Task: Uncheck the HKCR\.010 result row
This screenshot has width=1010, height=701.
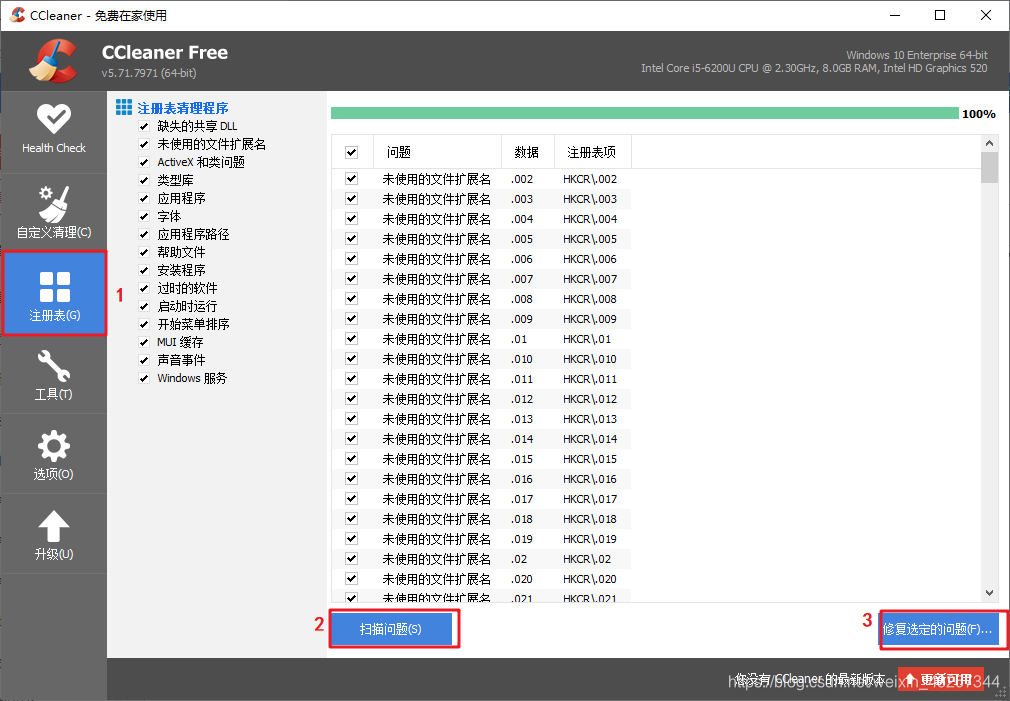Action: click(x=352, y=358)
